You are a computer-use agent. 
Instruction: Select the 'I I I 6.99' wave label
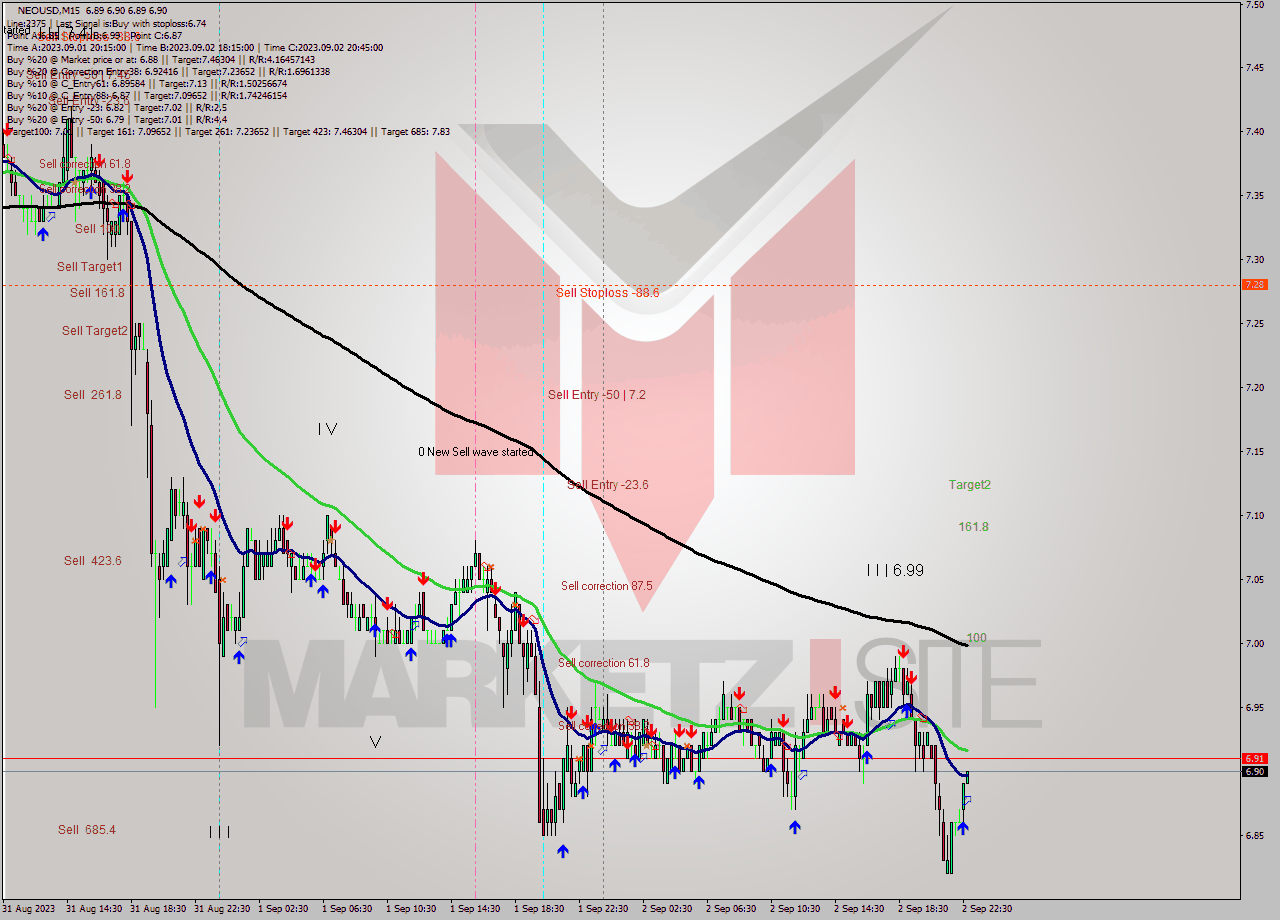tap(895, 570)
